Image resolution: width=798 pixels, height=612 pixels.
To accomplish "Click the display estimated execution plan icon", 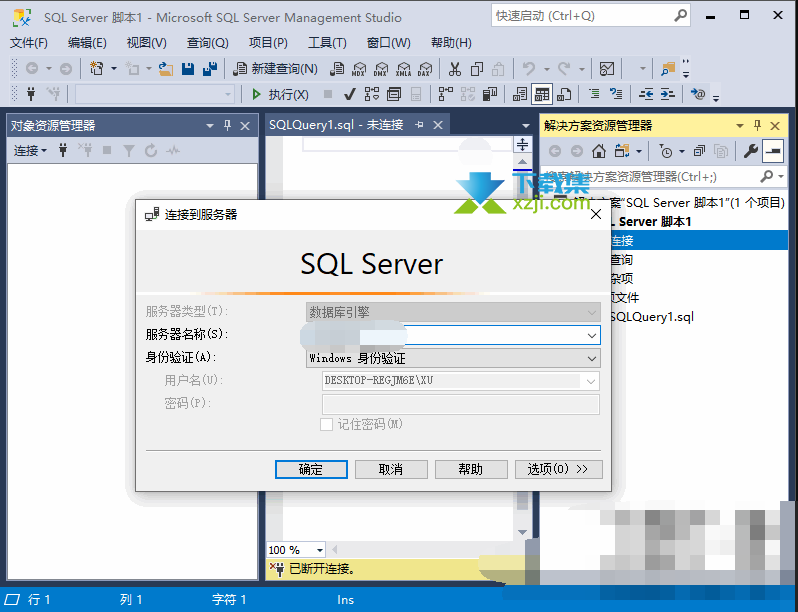I will click(372, 94).
